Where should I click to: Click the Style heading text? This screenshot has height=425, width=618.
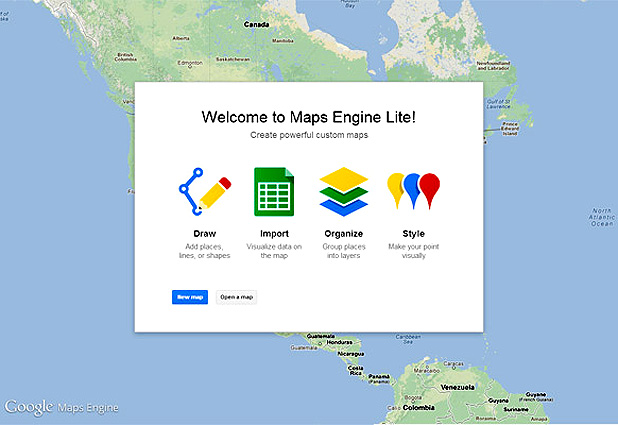tap(413, 234)
